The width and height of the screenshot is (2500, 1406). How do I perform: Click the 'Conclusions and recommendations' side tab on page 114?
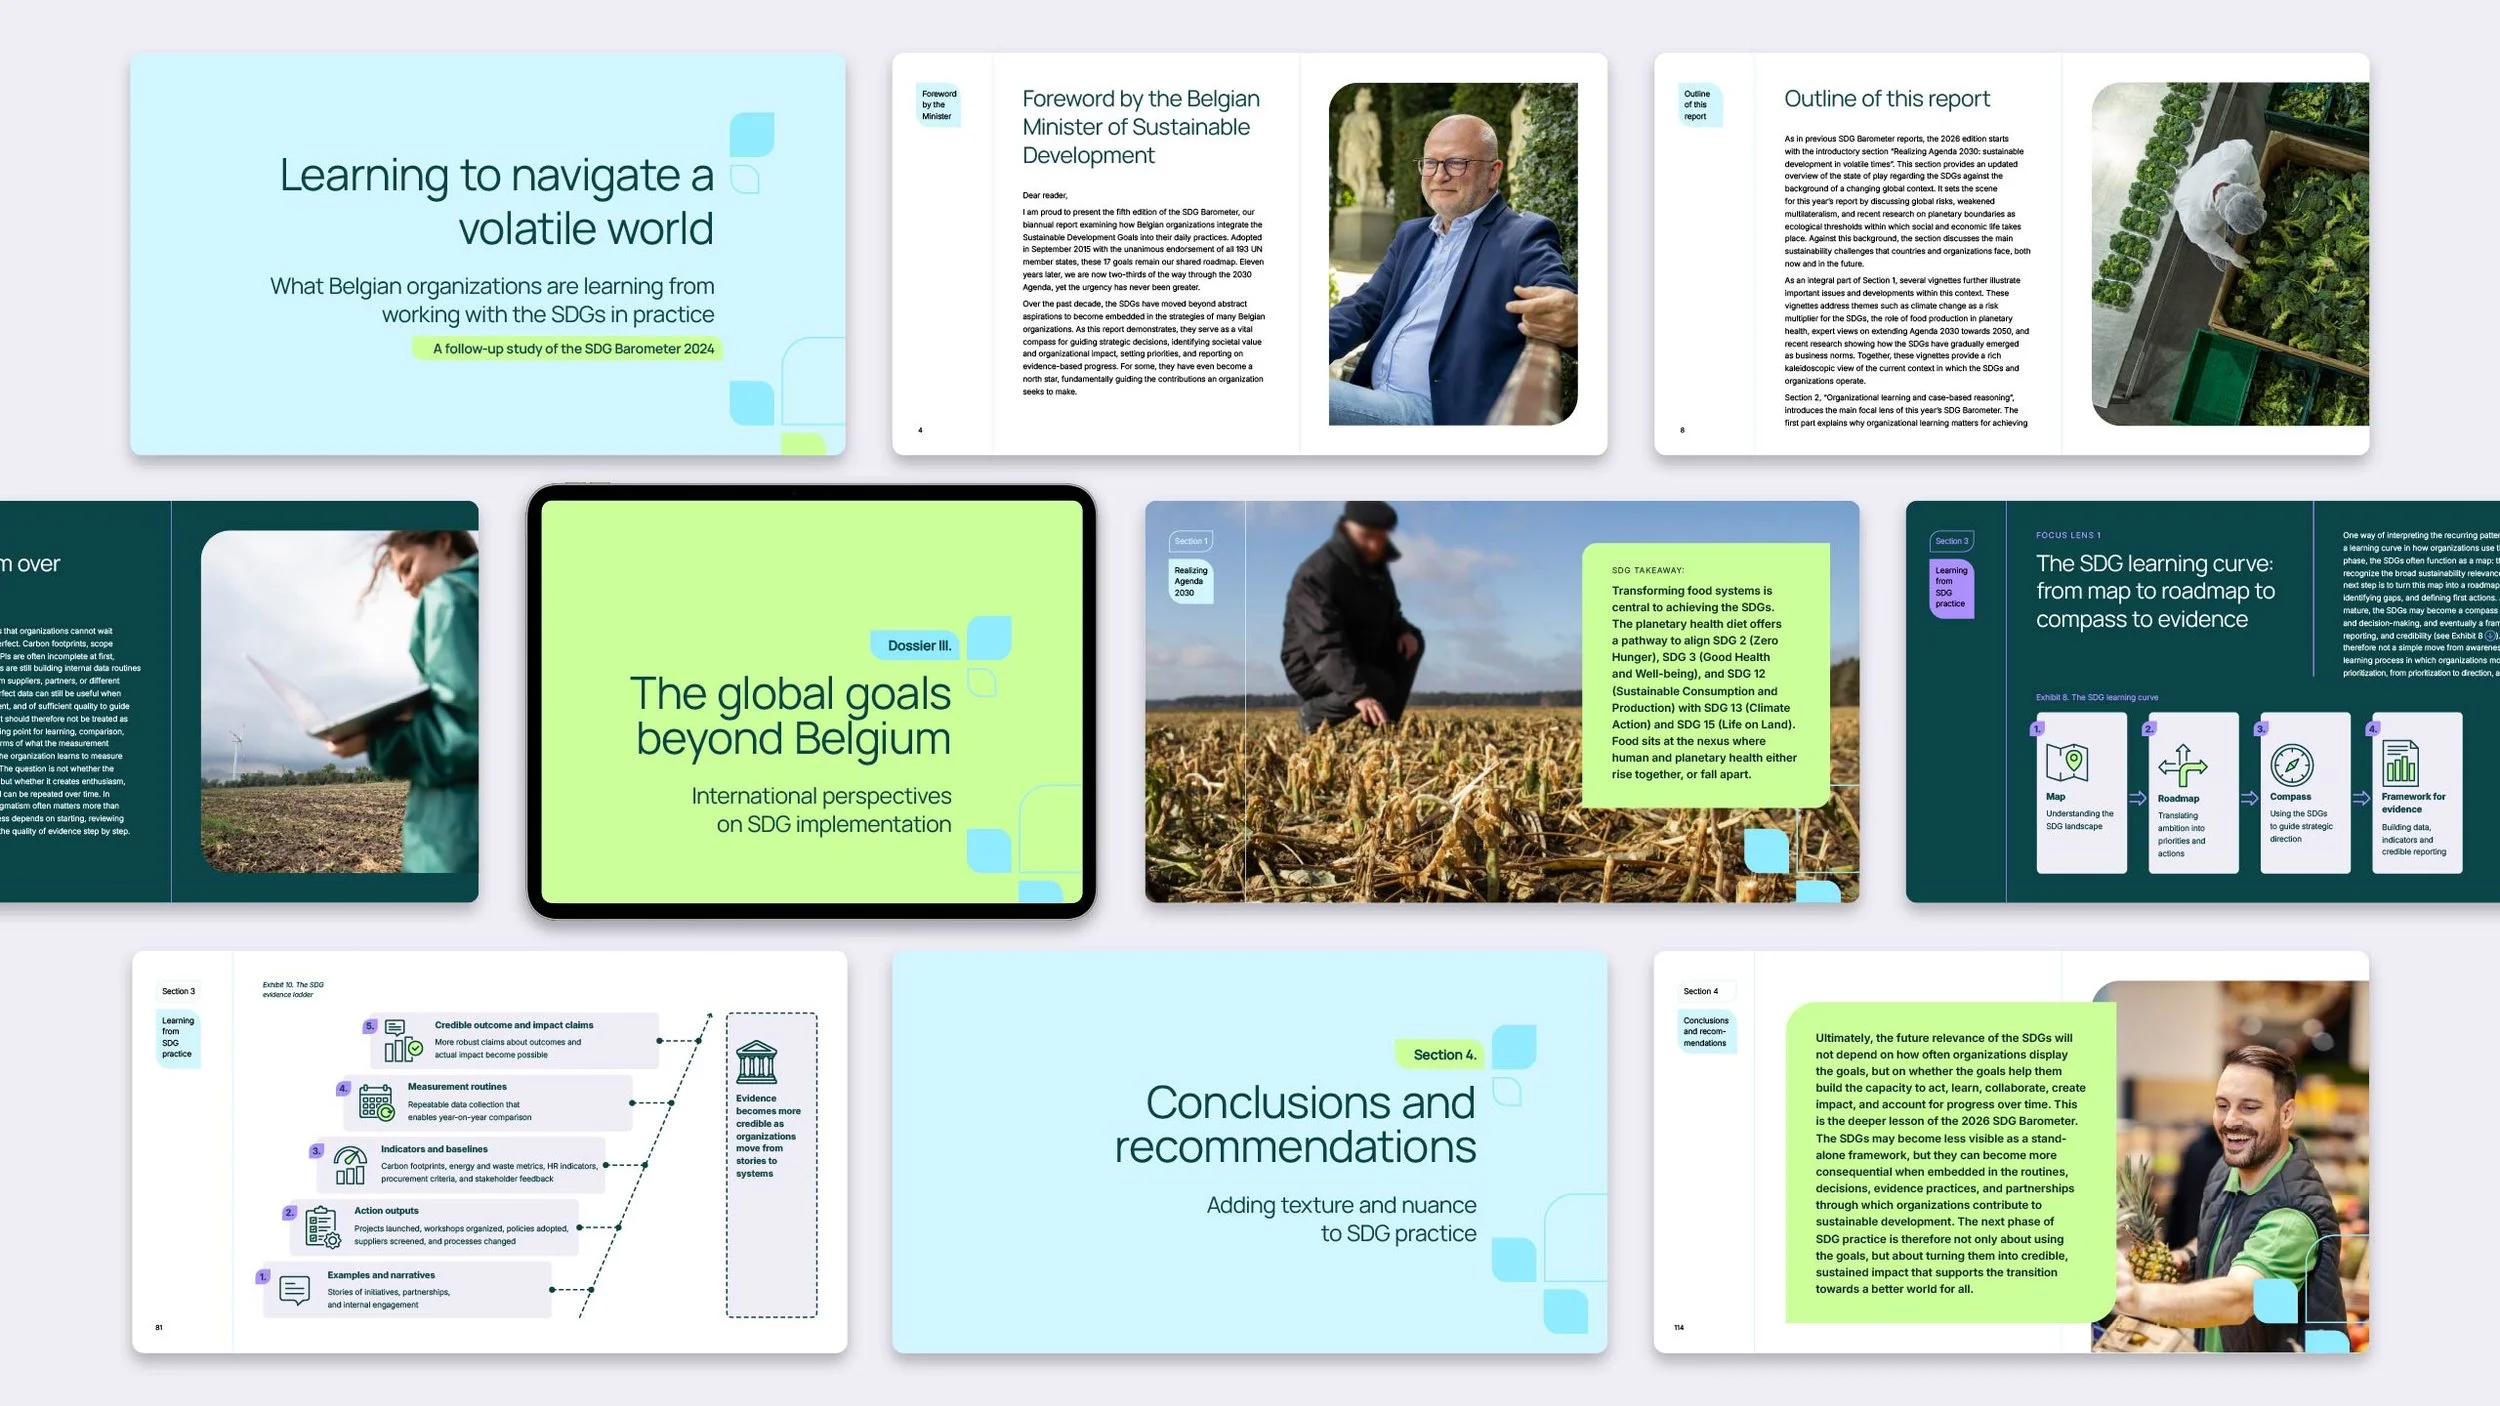[1705, 1031]
